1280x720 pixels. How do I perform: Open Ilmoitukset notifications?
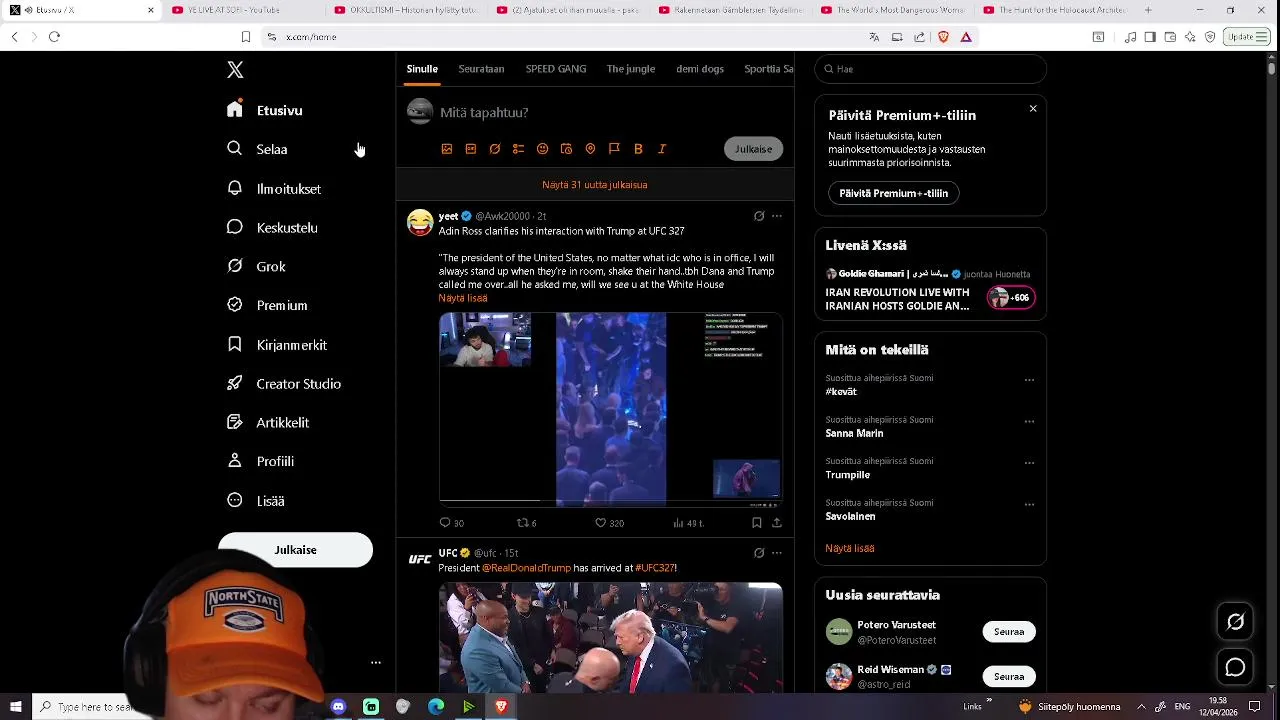(274, 188)
